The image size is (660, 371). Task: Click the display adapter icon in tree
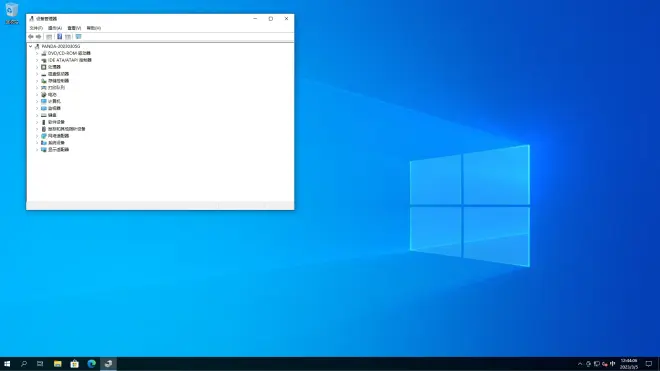tap(44, 149)
